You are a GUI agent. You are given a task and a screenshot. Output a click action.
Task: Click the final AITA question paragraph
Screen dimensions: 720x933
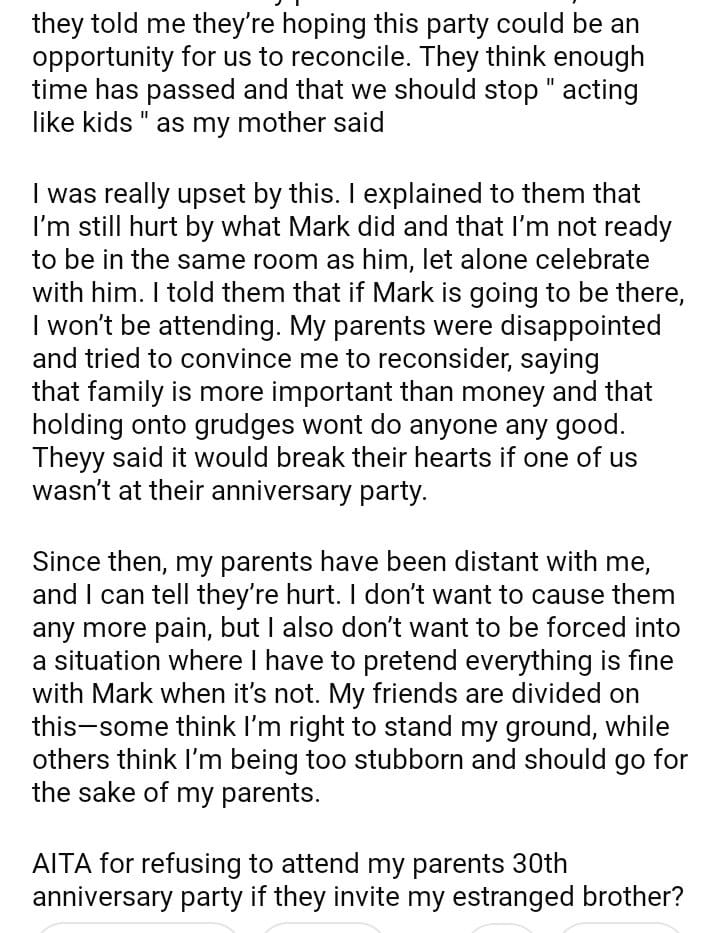tap(357, 879)
